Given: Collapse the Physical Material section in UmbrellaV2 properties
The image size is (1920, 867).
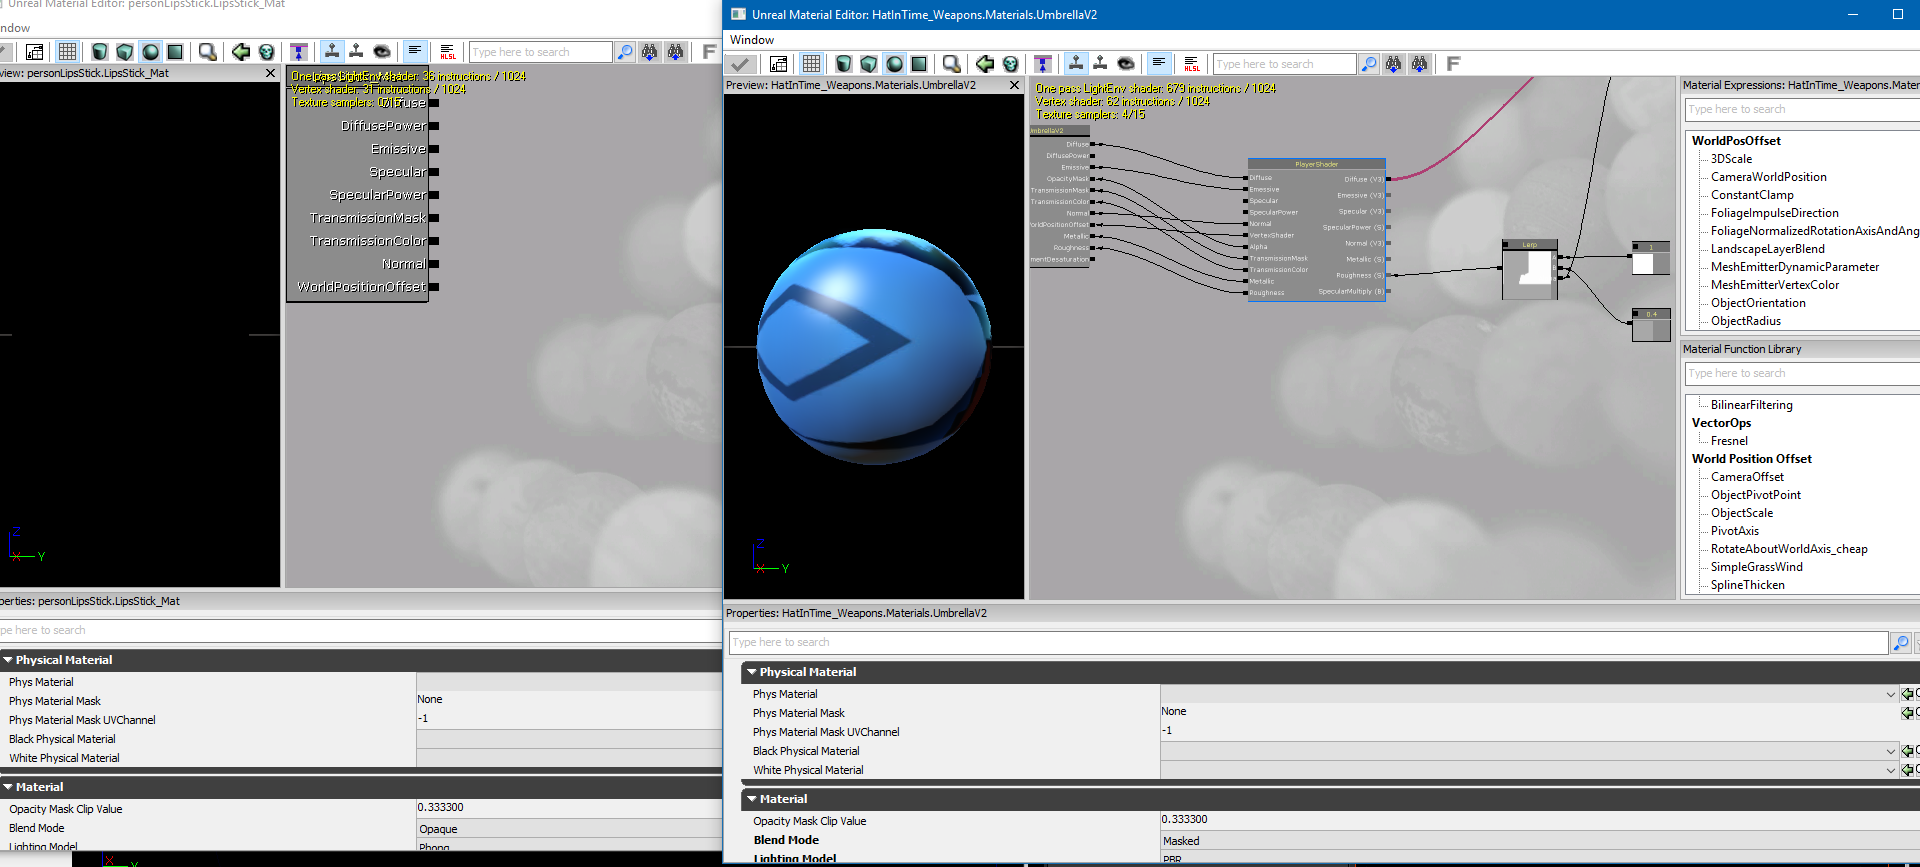Looking at the screenshot, I should [x=752, y=672].
